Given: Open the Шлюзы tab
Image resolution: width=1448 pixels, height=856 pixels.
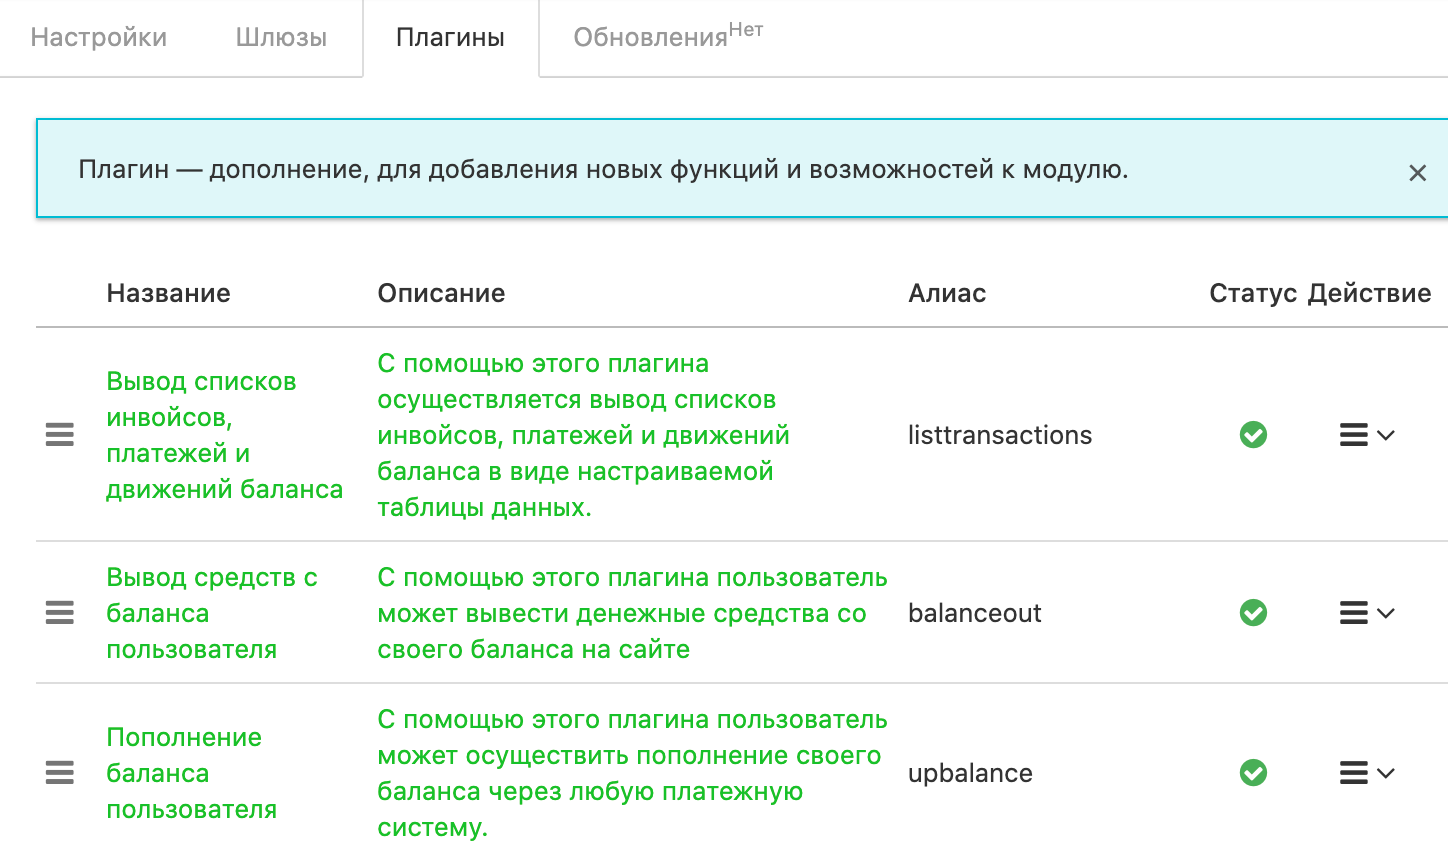Looking at the screenshot, I should [281, 38].
